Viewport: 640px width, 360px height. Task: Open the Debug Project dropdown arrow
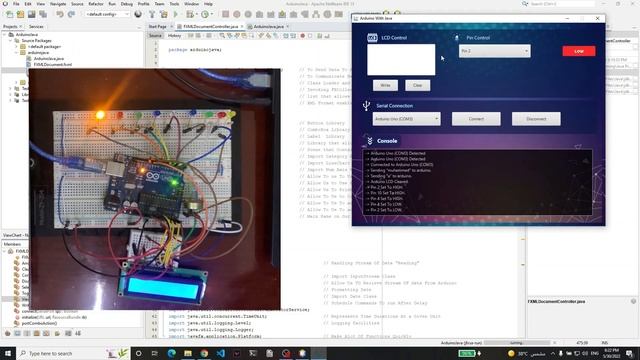196,14
